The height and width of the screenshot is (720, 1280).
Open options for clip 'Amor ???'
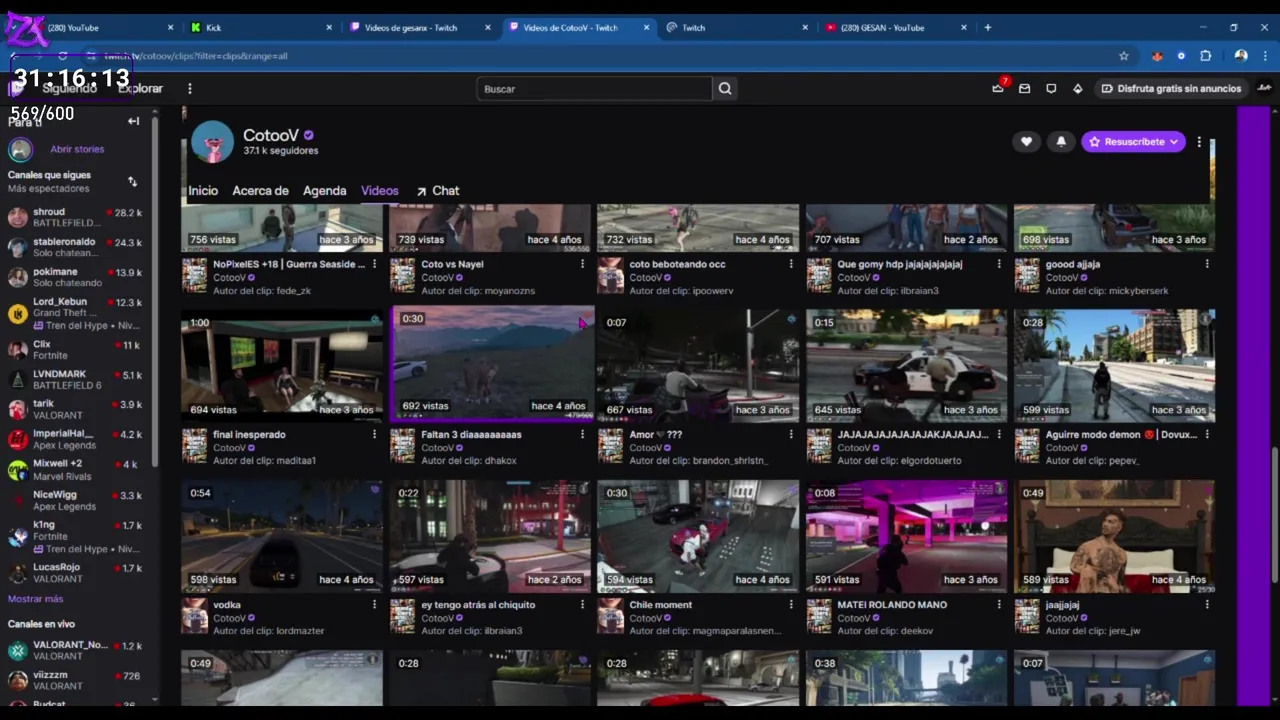click(x=790, y=434)
